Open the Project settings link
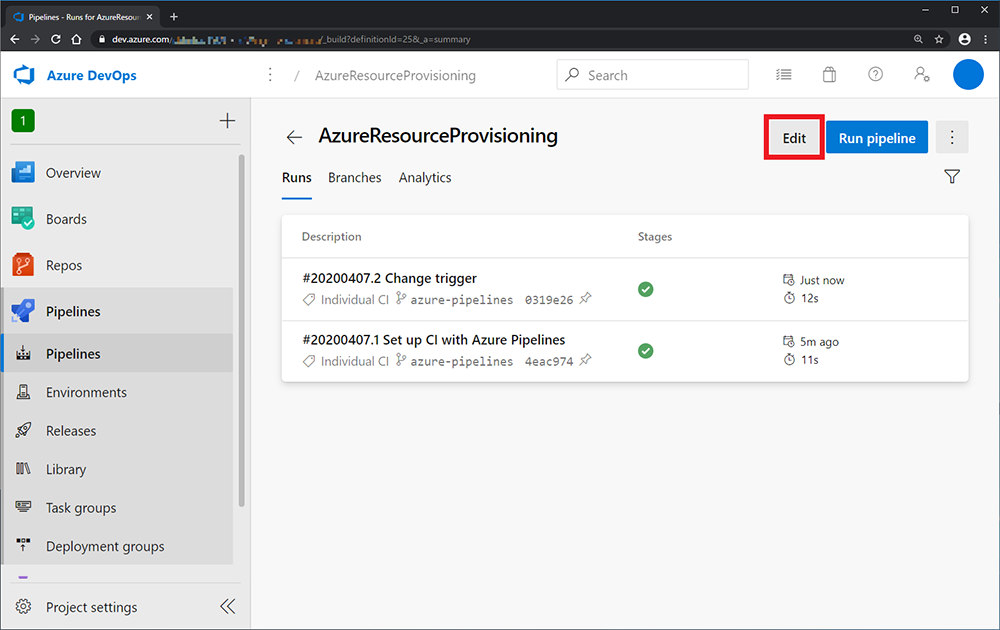 point(91,607)
